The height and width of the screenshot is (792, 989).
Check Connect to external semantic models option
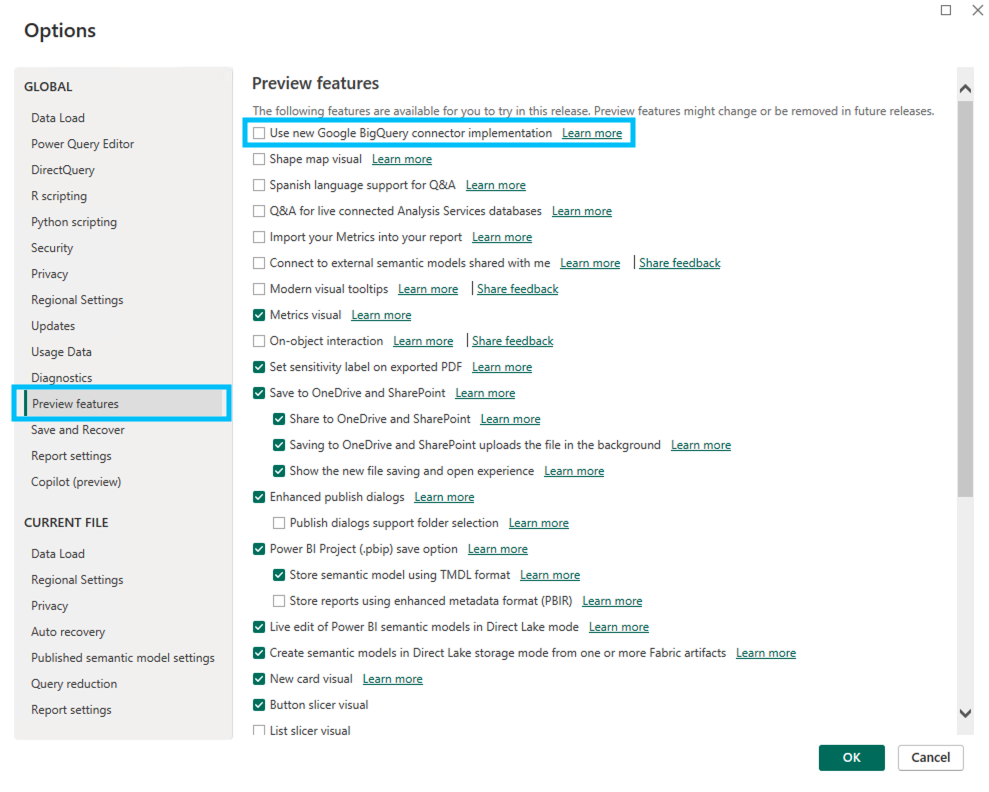click(259, 263)
